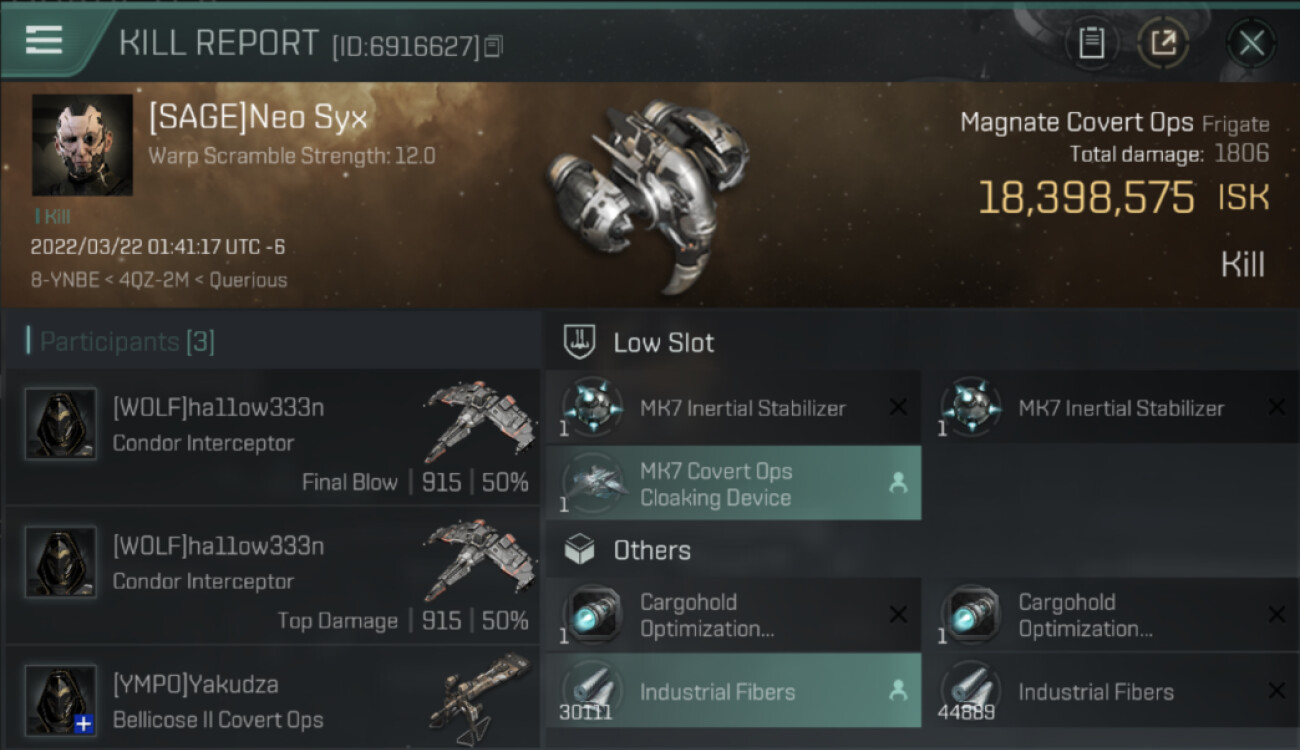
Task: Share the kill report externally
Action: tap(1163, 43)
